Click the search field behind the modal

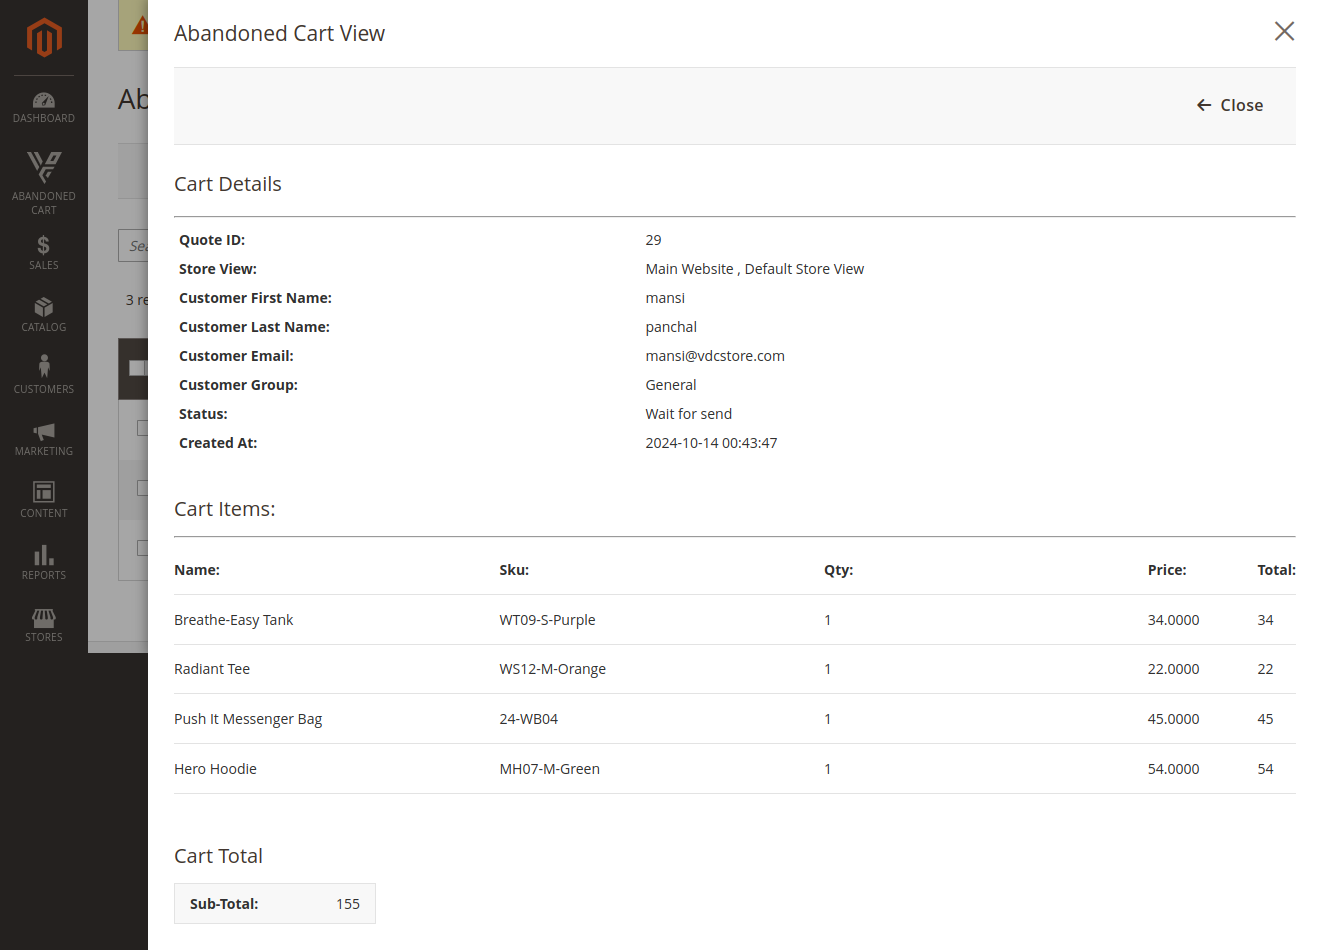click(x=134, y=246)
